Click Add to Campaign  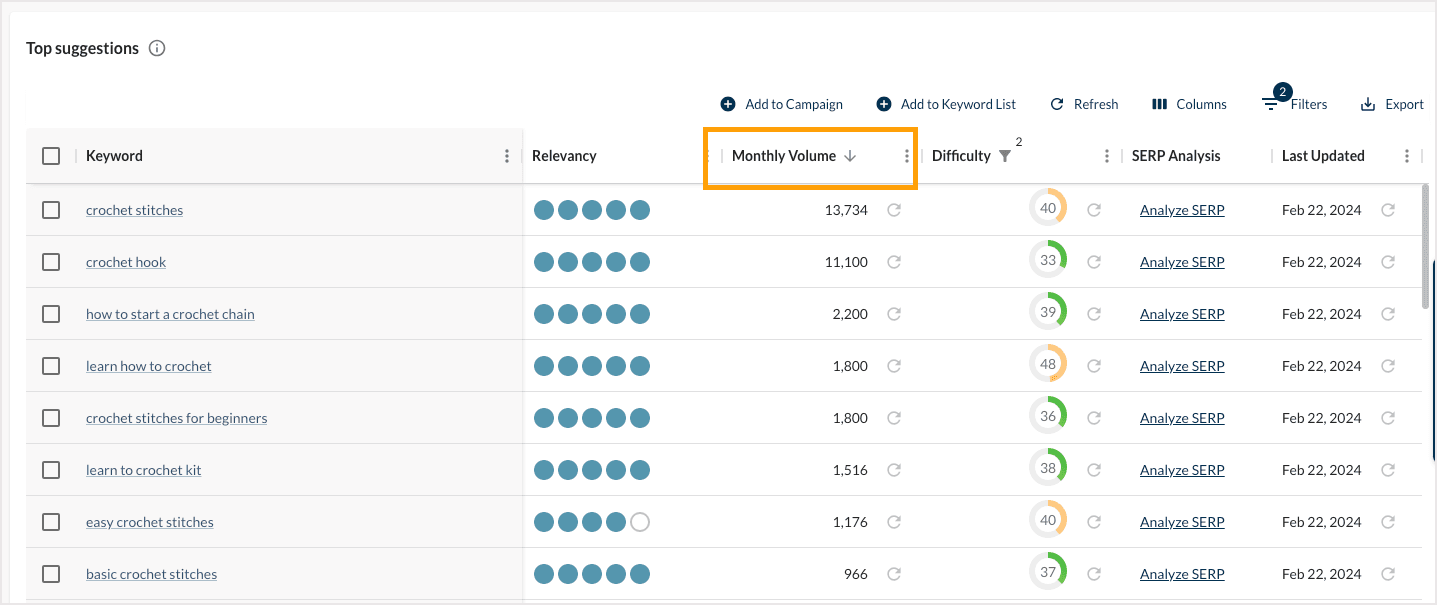coord(782,104)
